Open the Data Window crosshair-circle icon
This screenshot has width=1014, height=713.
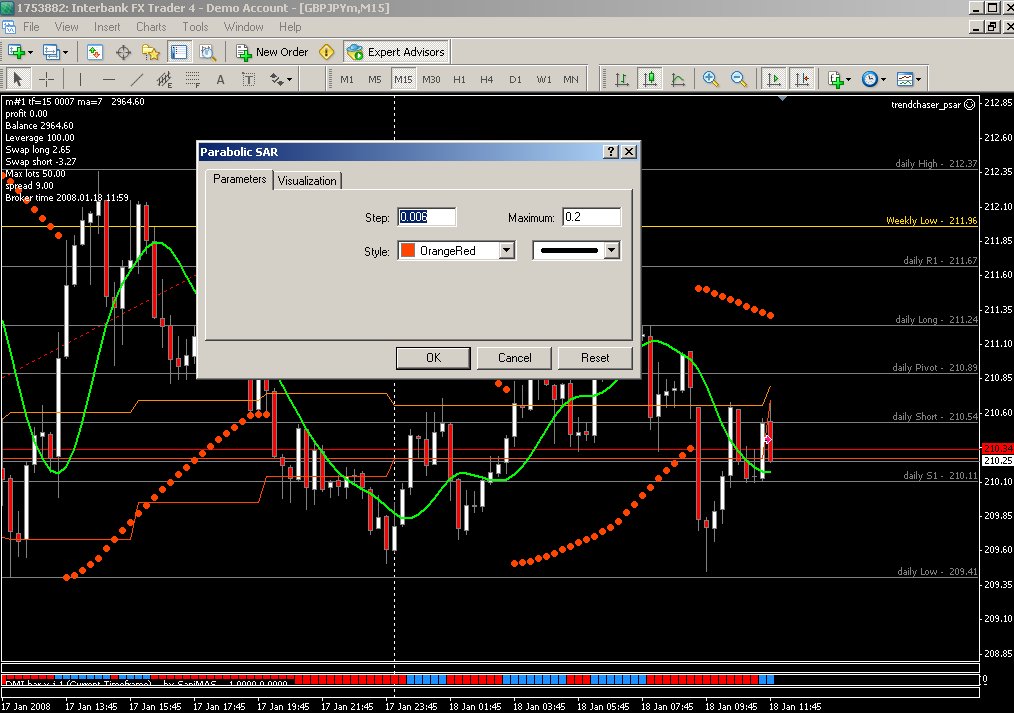123,52
